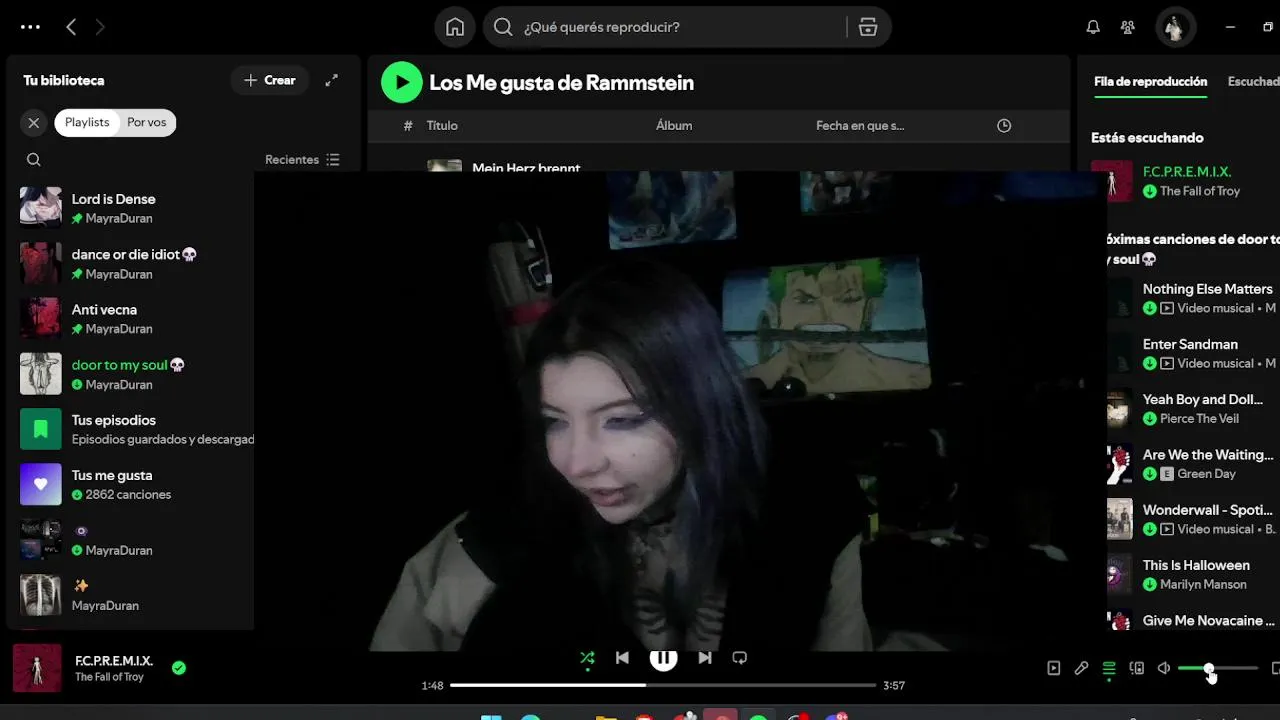Seek using the song progress bar
This screenshot has width=1280, height=720.
(x=663, y=685)
